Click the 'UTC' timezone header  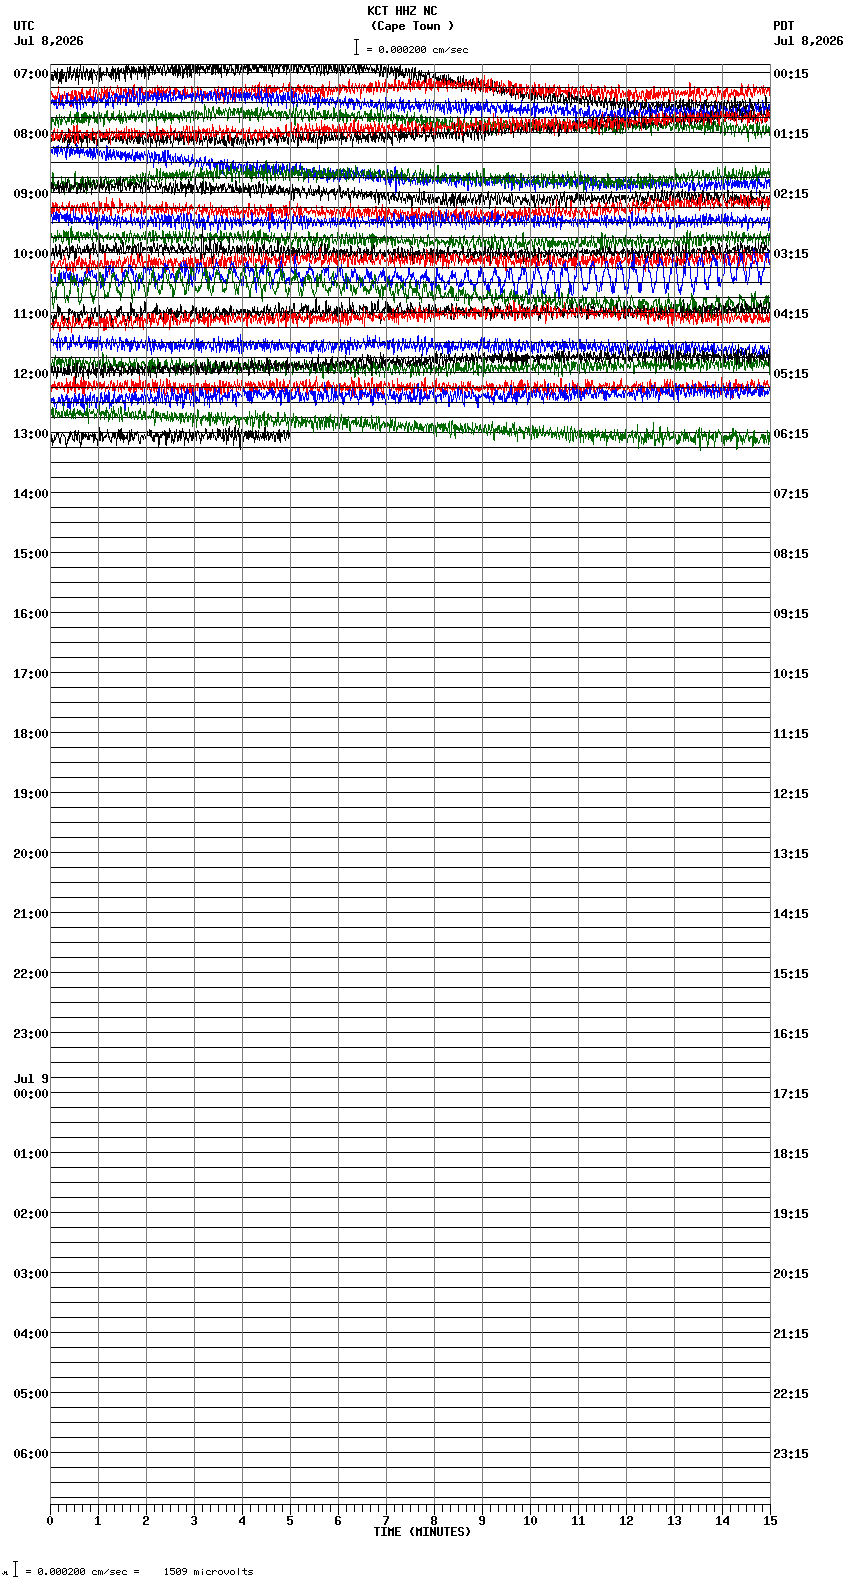(x=24, y=26)
